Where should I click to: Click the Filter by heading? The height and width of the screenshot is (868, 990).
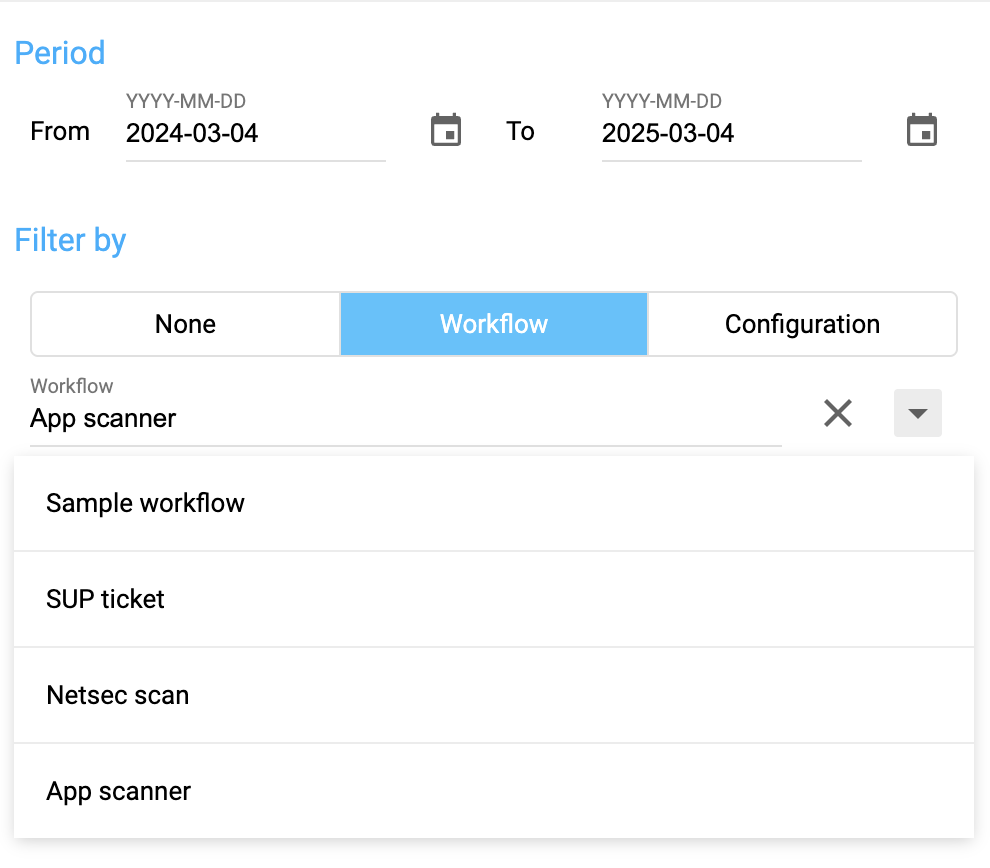(x=70, y=240)
